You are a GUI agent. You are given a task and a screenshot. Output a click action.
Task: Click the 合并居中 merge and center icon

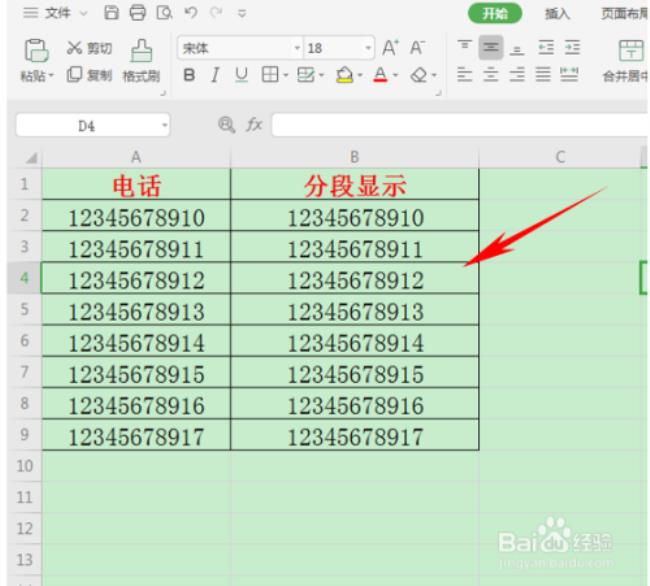[631, 51]
